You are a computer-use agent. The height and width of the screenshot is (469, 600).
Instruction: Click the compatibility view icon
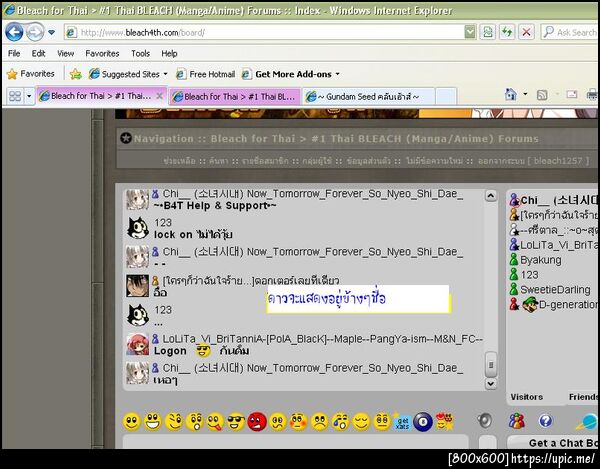tap(488, 33)
